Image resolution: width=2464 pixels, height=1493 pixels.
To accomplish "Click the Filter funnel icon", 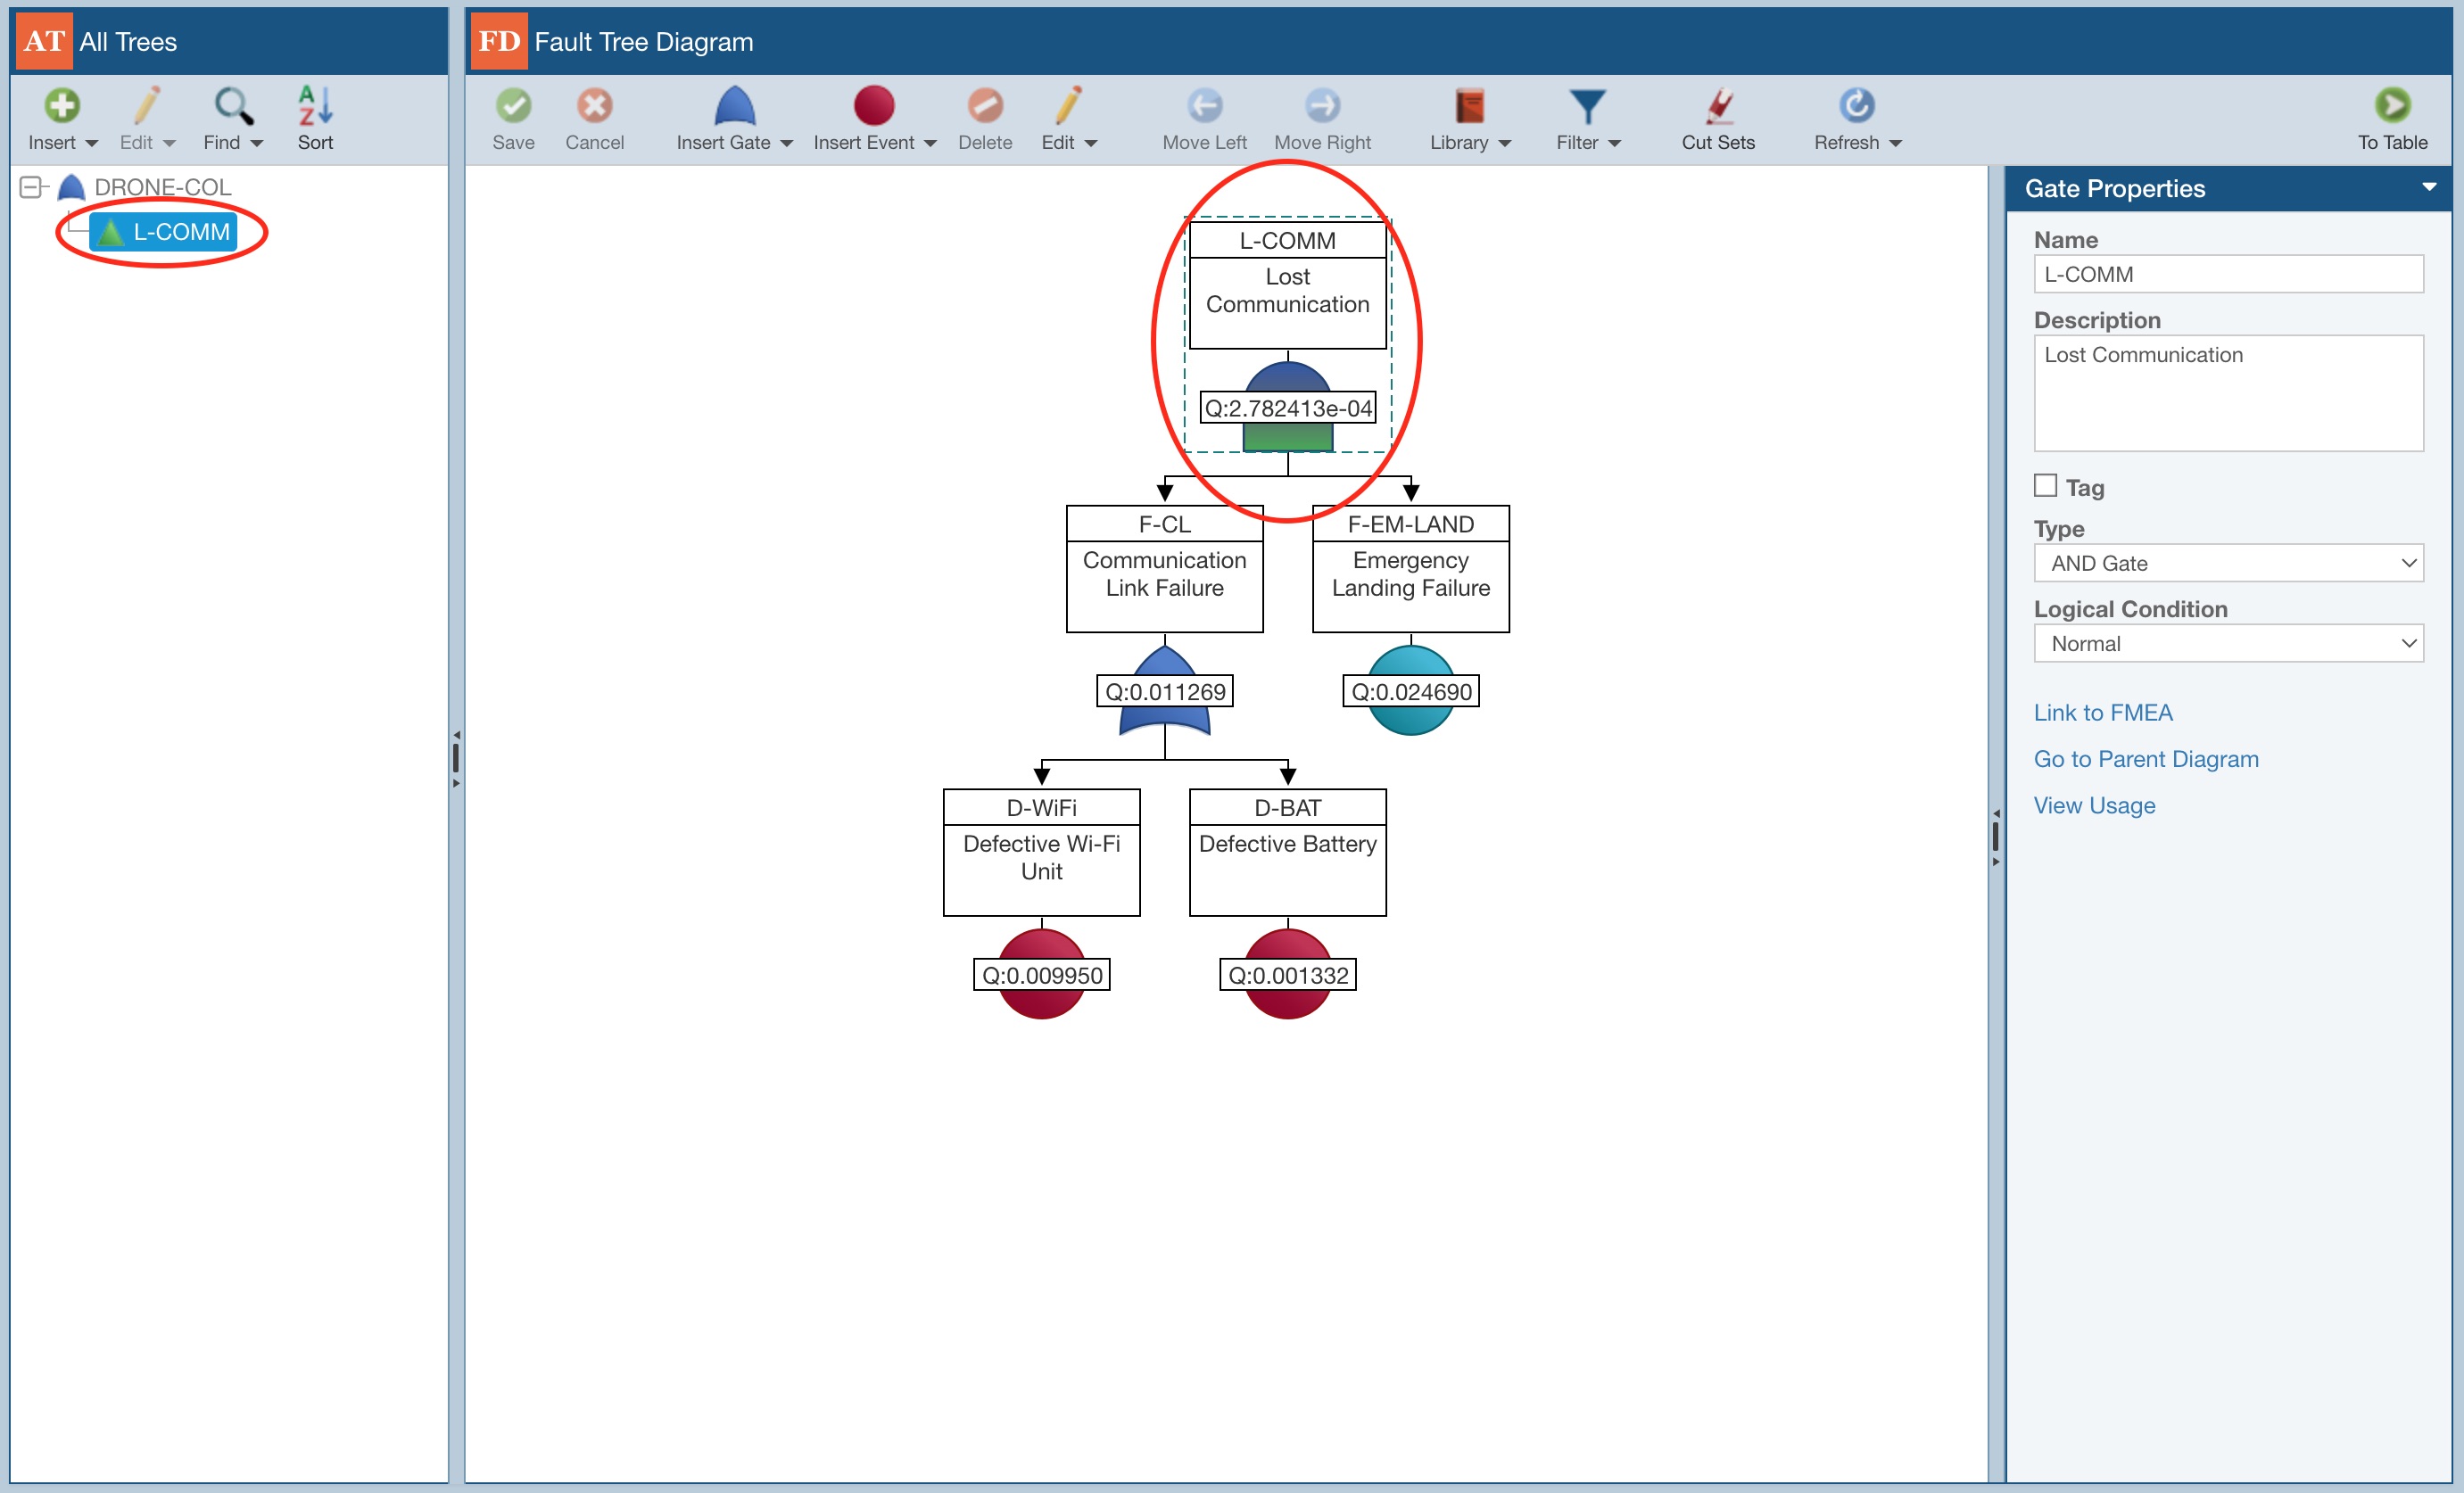I will pos(1586,106).
